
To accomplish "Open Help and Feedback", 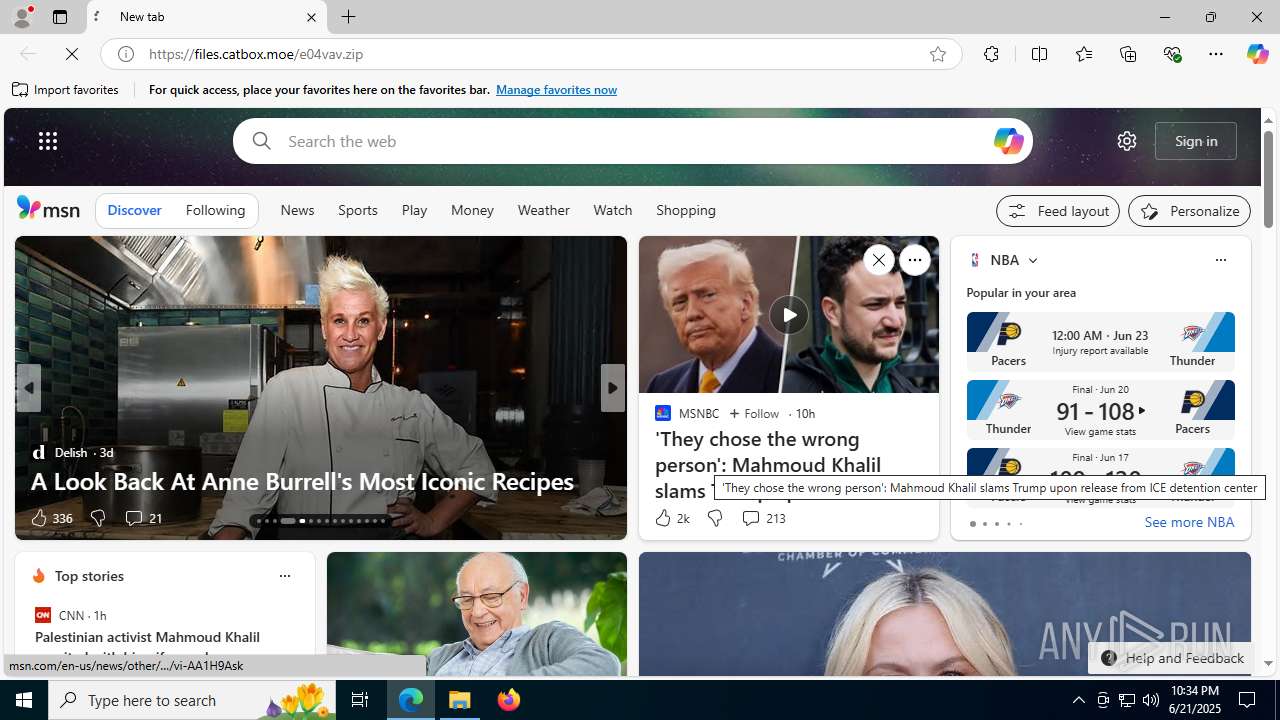I will coord(1171,658).
